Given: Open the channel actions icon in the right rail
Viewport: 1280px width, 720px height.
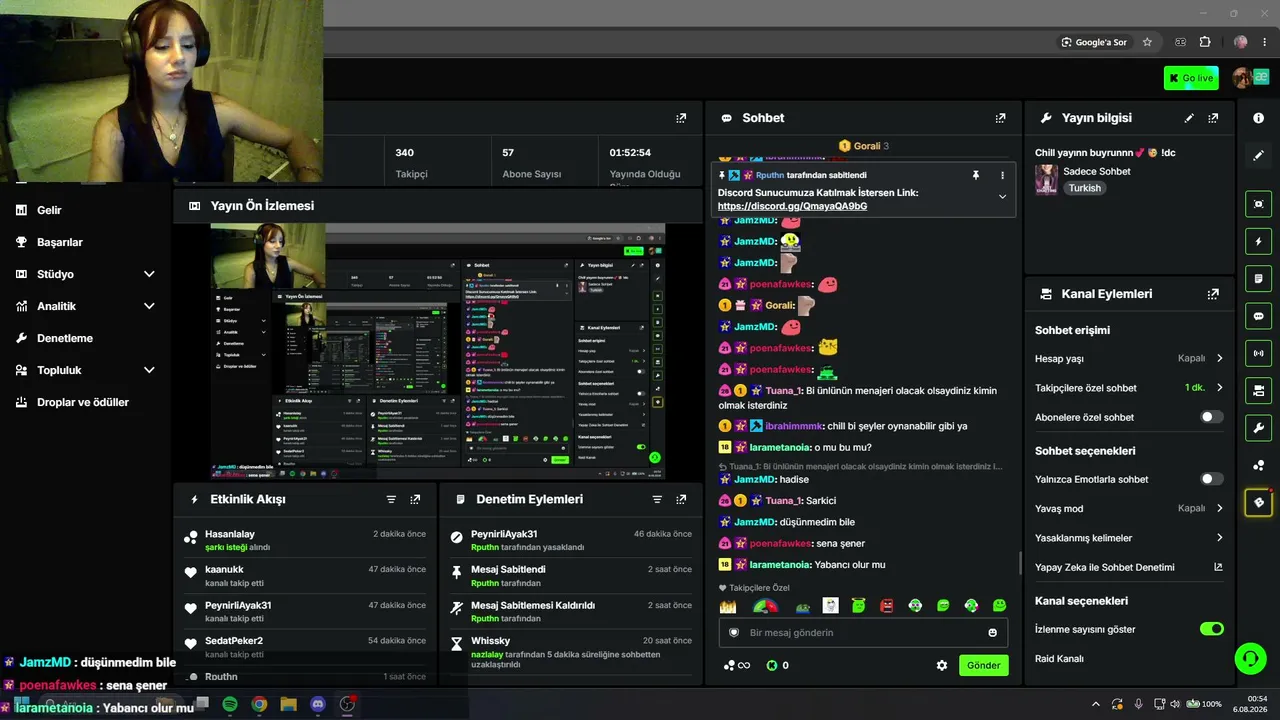Looking at the screenshot, I should 1258,390.
